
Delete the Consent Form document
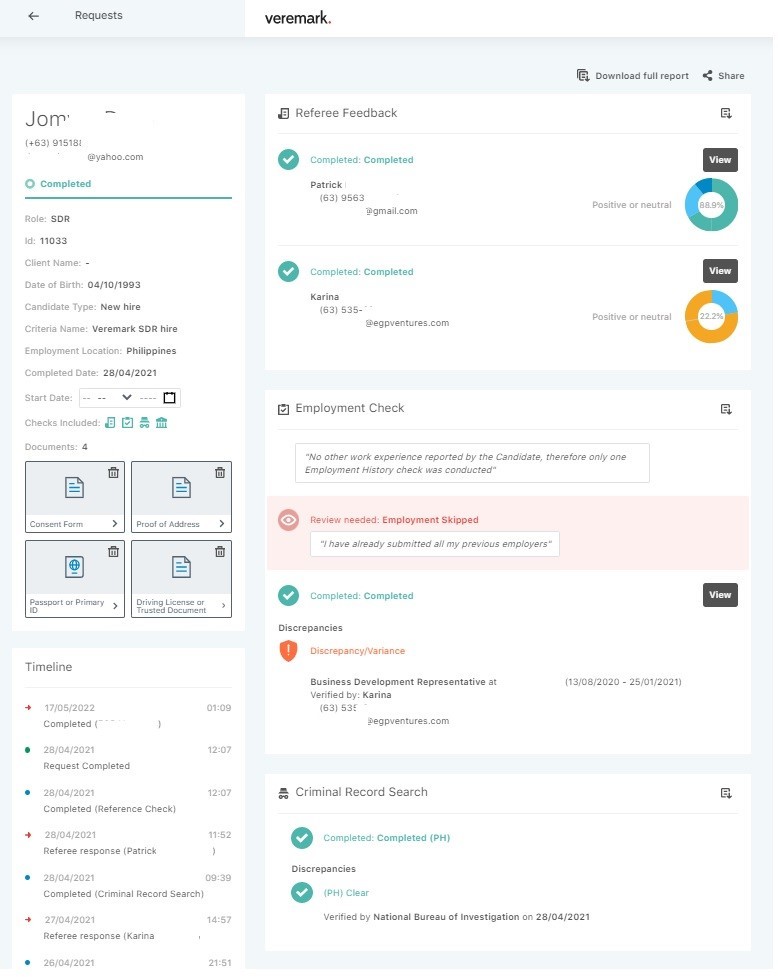pyautogui.click(x=113, y=473)
